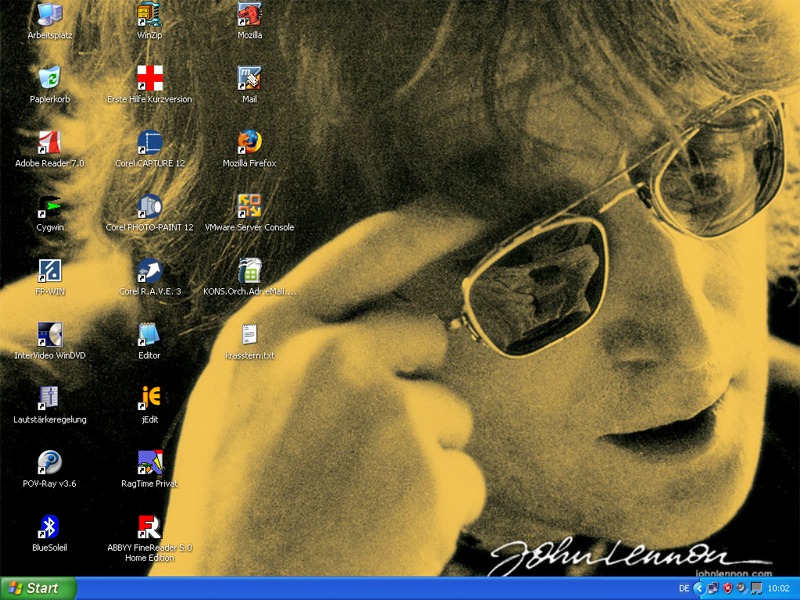Click the VMware Server Console shortcut
Image resolution: width=800 pixels, height=600 pixels.
click(249, 206)
